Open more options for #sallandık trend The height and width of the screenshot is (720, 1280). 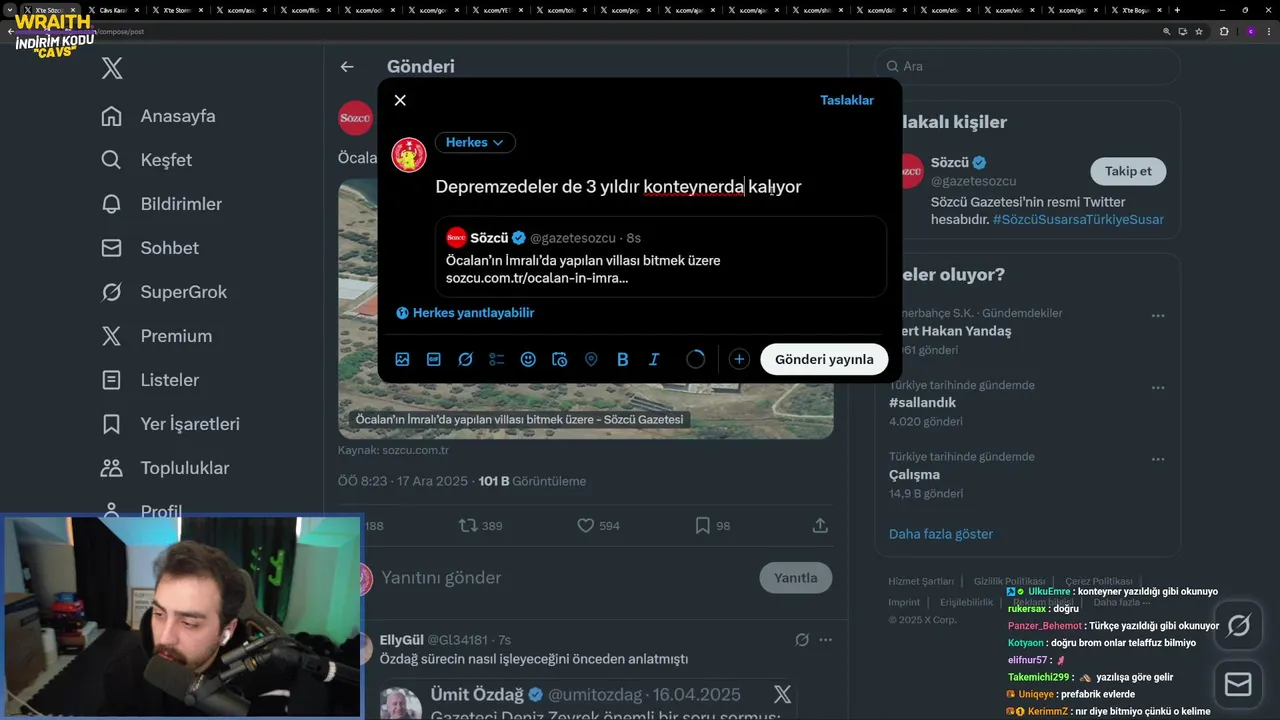(1158, 387)
